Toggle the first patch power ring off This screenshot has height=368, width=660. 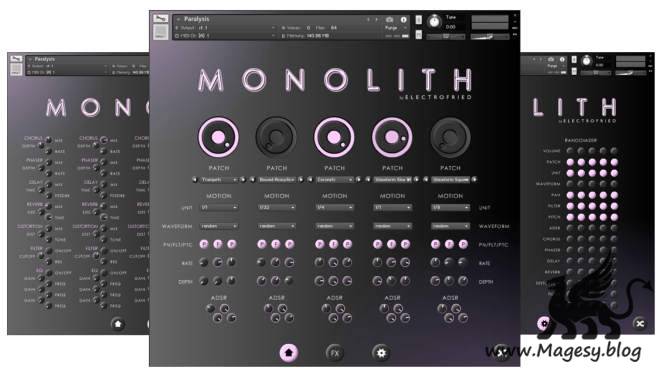click(218, 137)
